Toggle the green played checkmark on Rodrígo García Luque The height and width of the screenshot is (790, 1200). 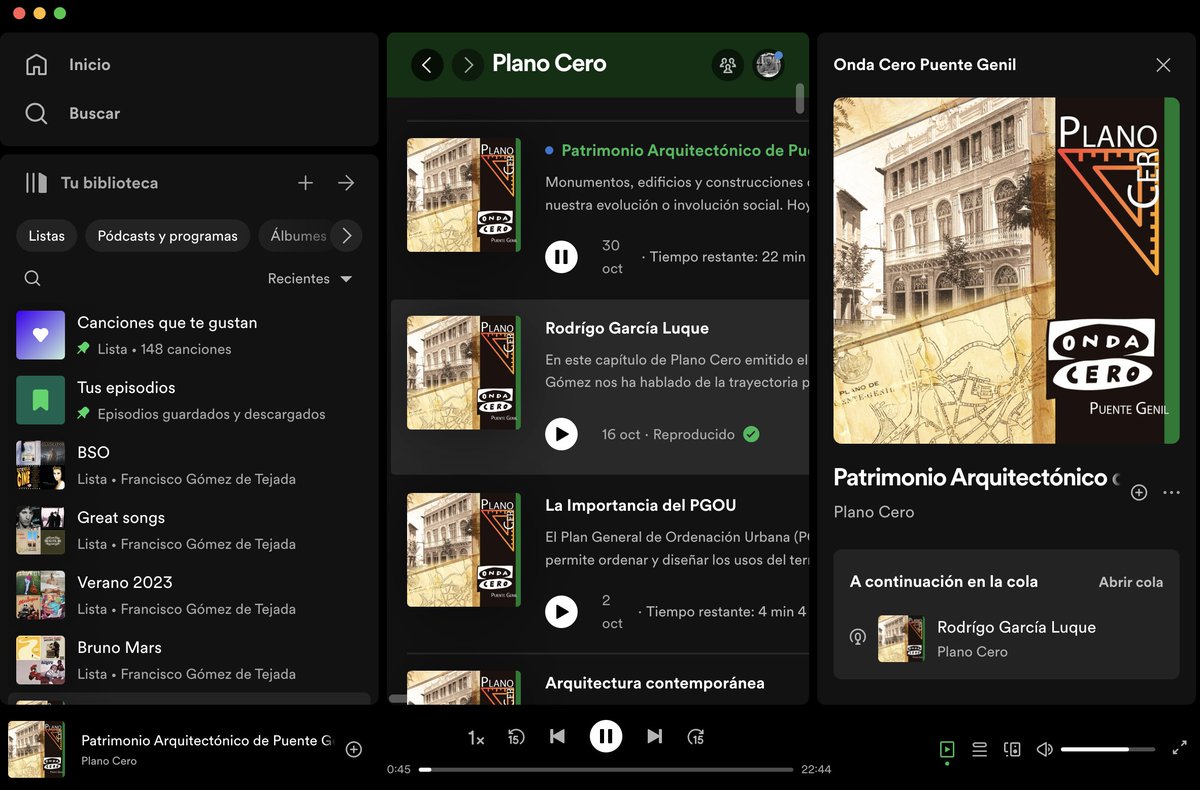(x=751, y=434)
